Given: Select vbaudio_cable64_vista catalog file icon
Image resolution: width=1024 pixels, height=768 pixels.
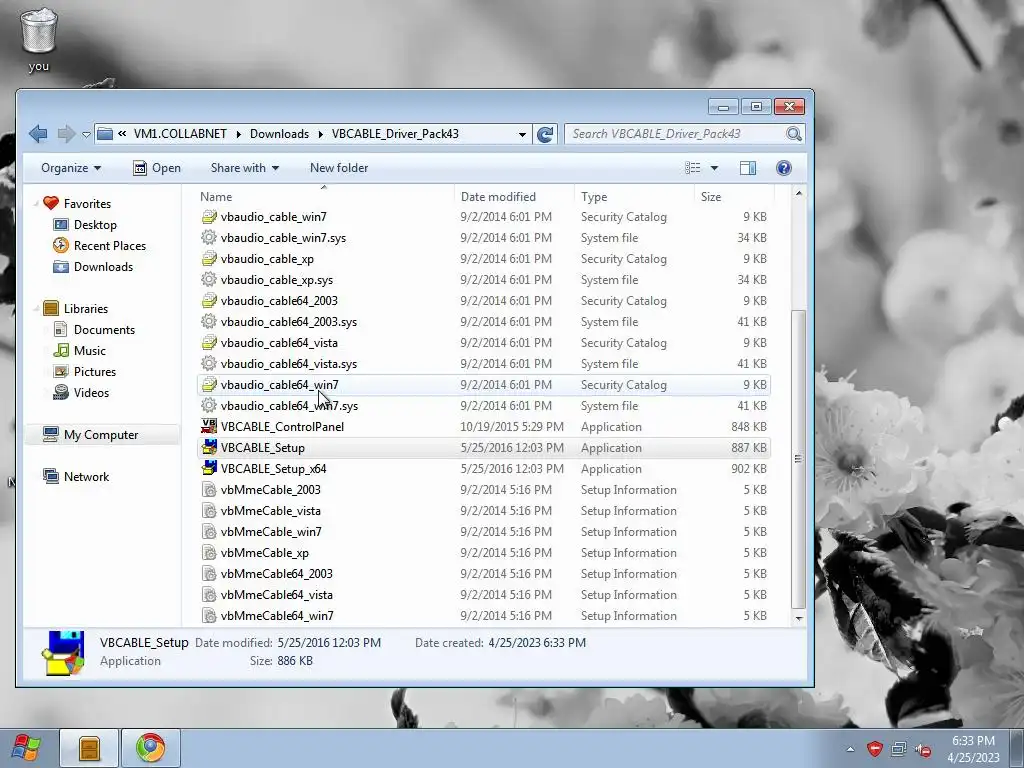Looking at the screenshot, I should [x=209, y=342].
